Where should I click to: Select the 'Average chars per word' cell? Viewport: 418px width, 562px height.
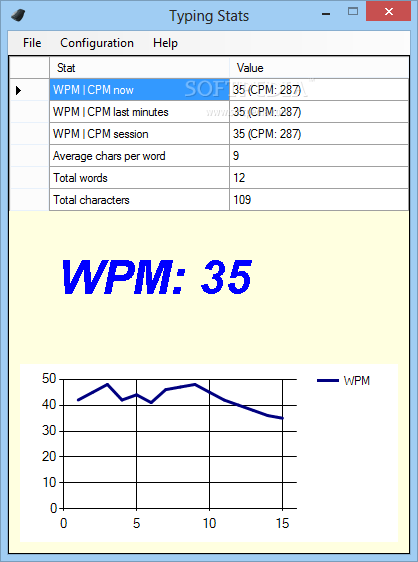(139, 156)
